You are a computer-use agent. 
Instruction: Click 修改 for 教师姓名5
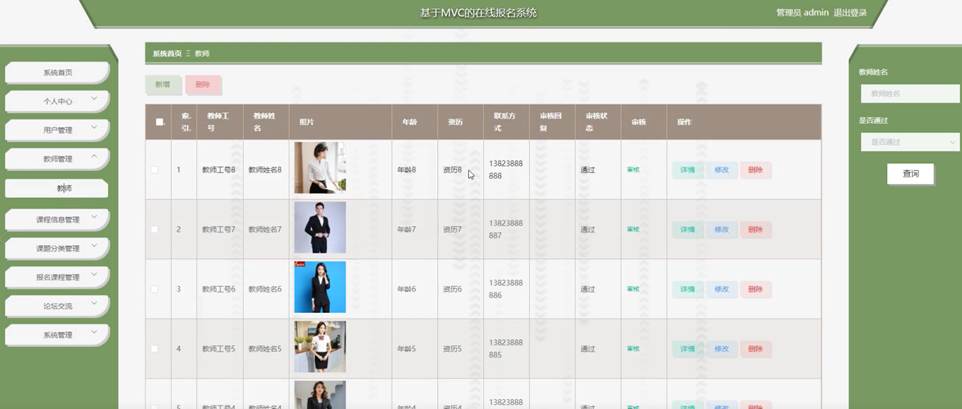click(722, 350)
